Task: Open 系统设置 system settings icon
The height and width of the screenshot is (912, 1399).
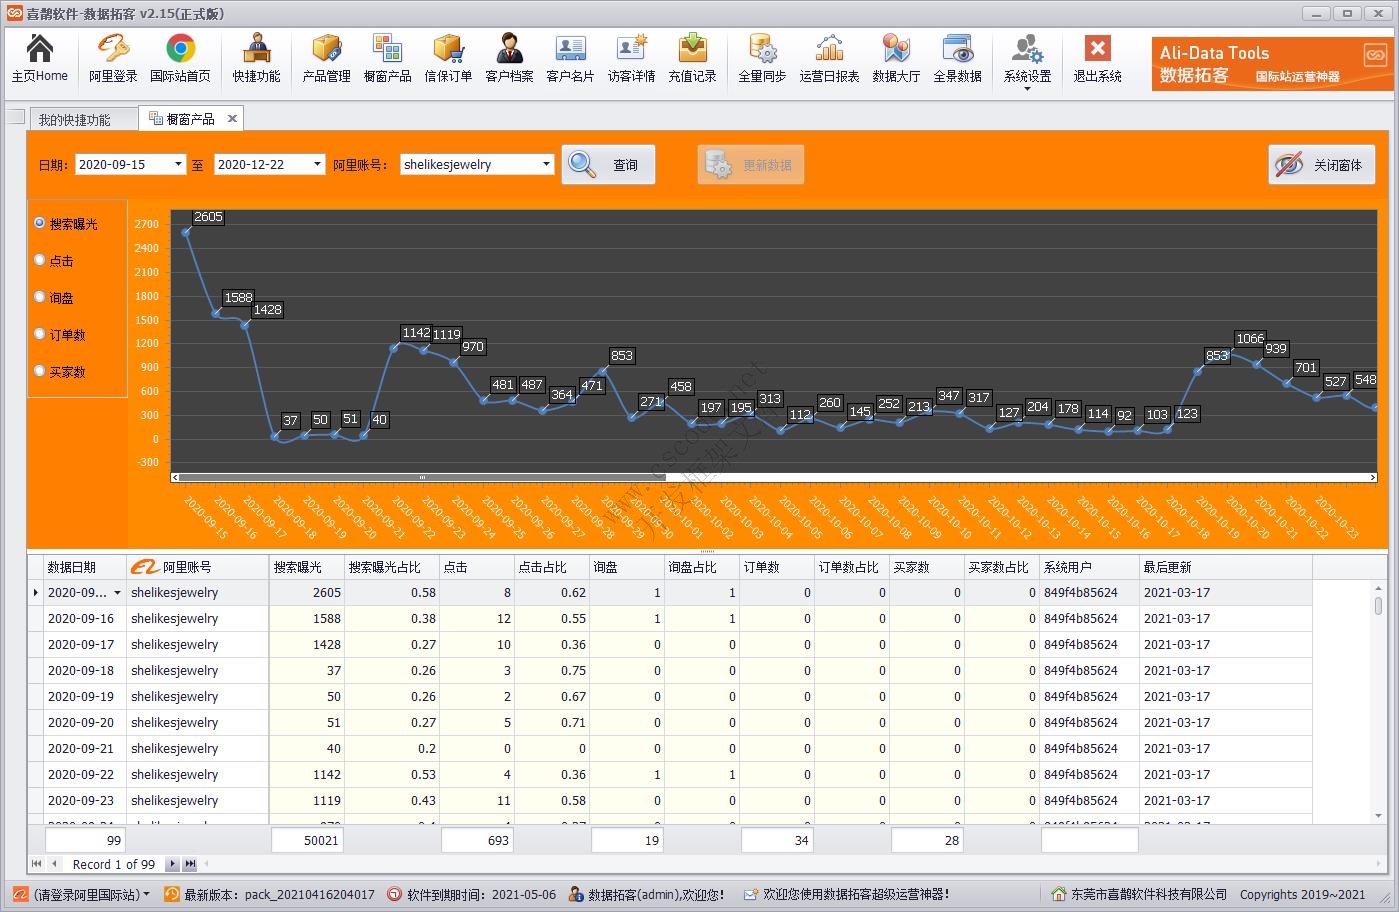Action: [1027, 58]
